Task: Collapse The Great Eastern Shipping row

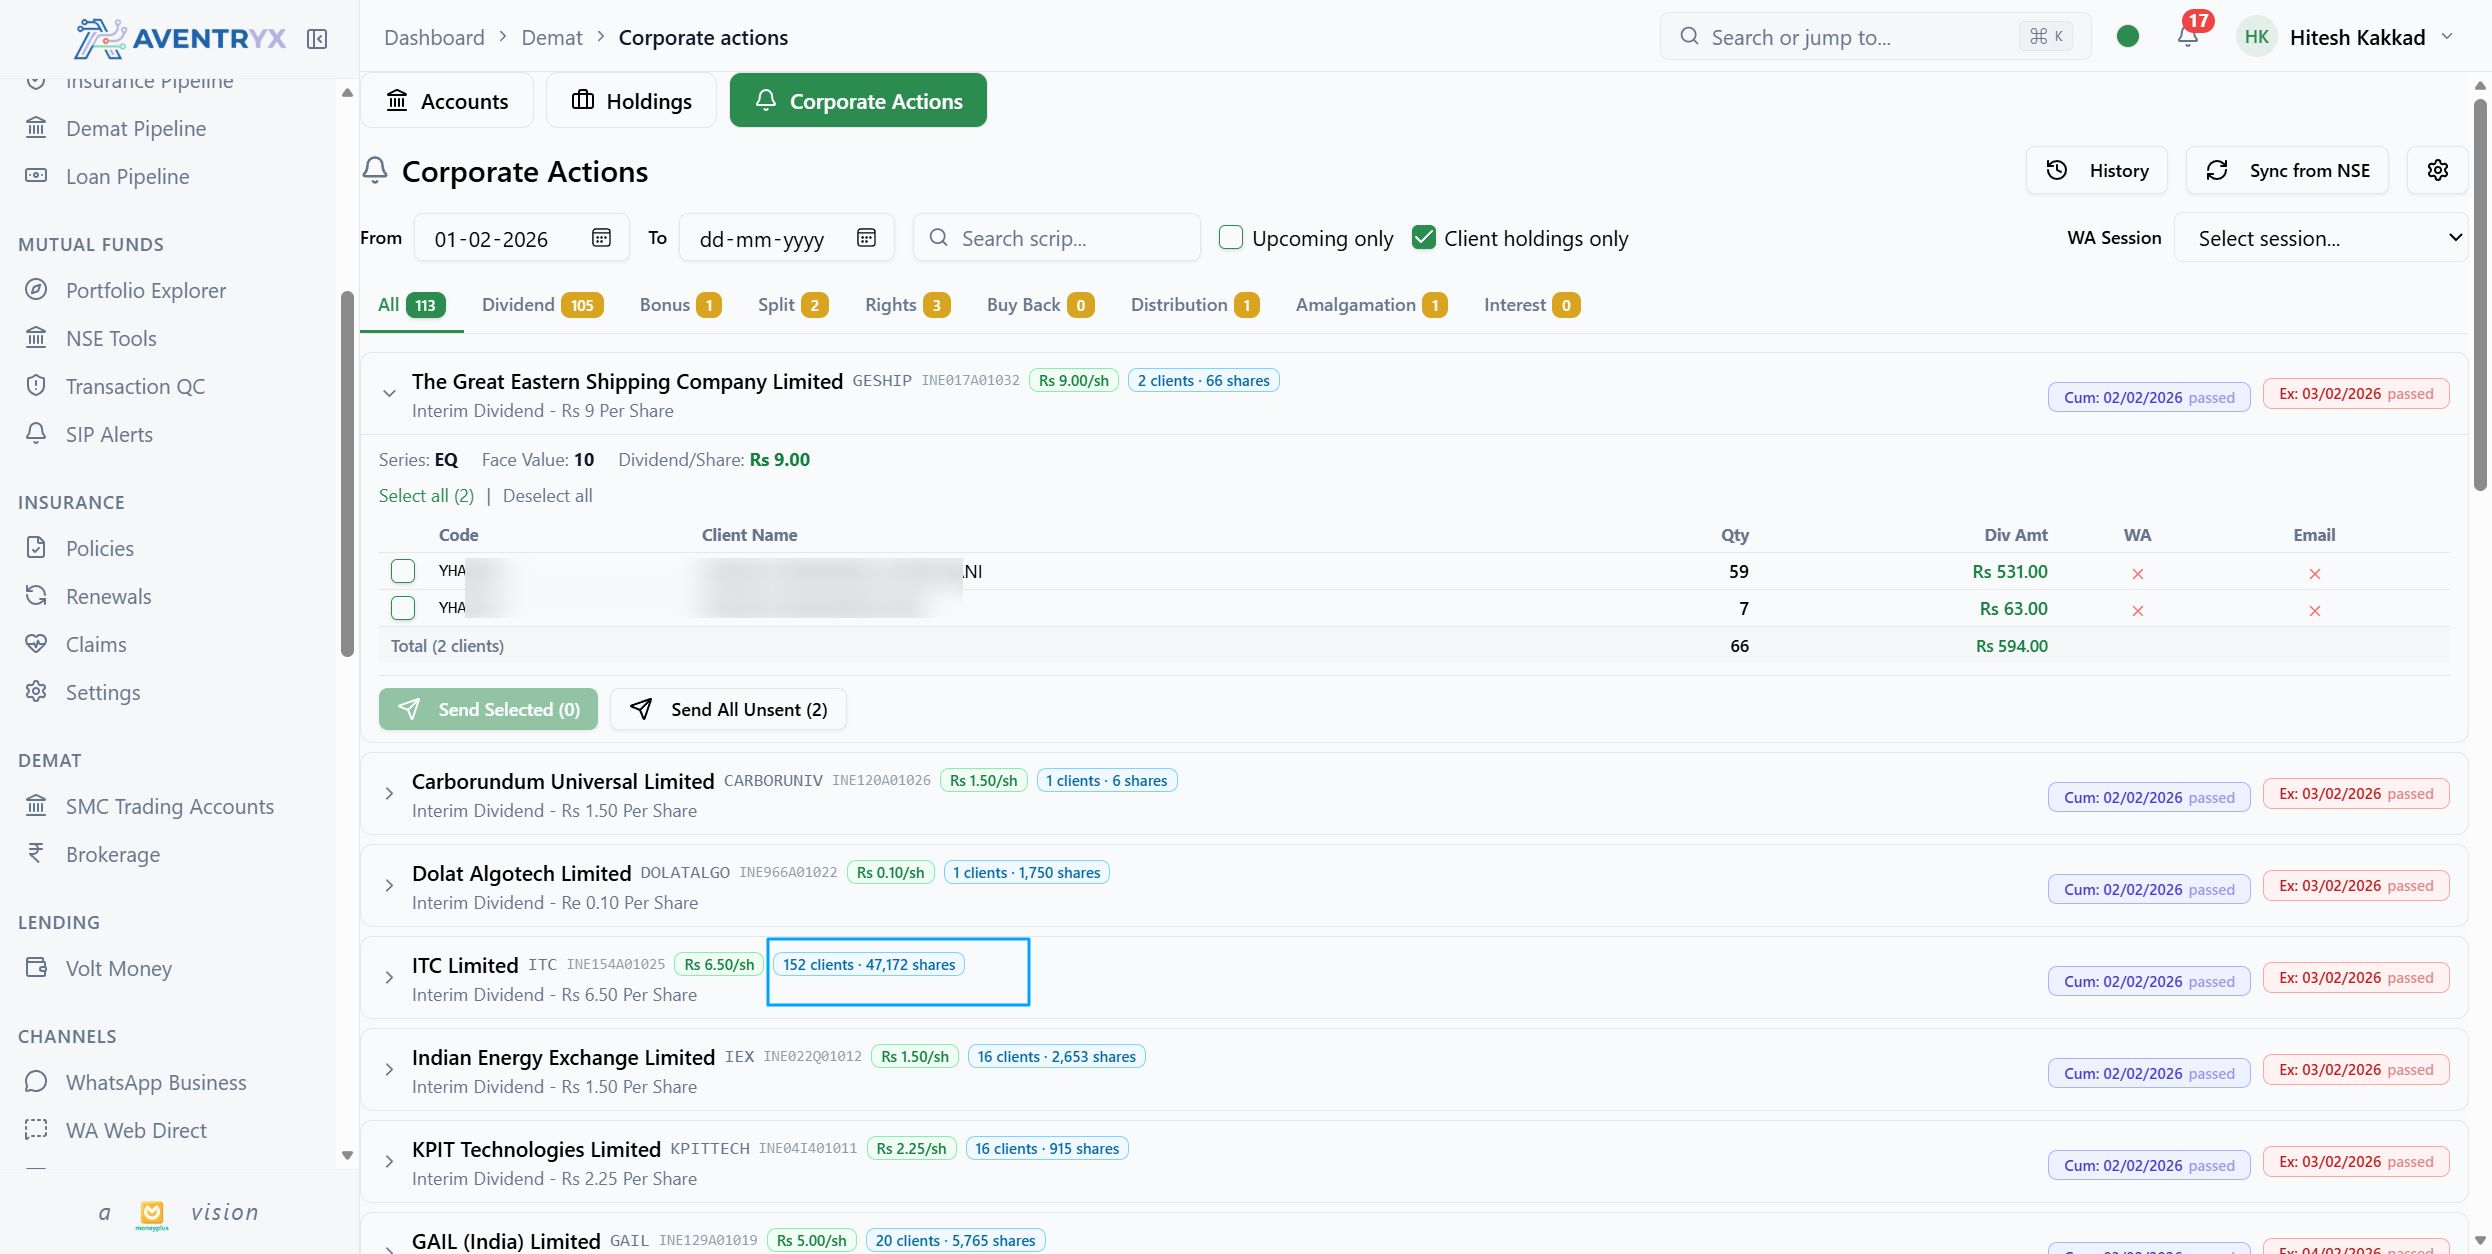Action: [x=389, y=394]
